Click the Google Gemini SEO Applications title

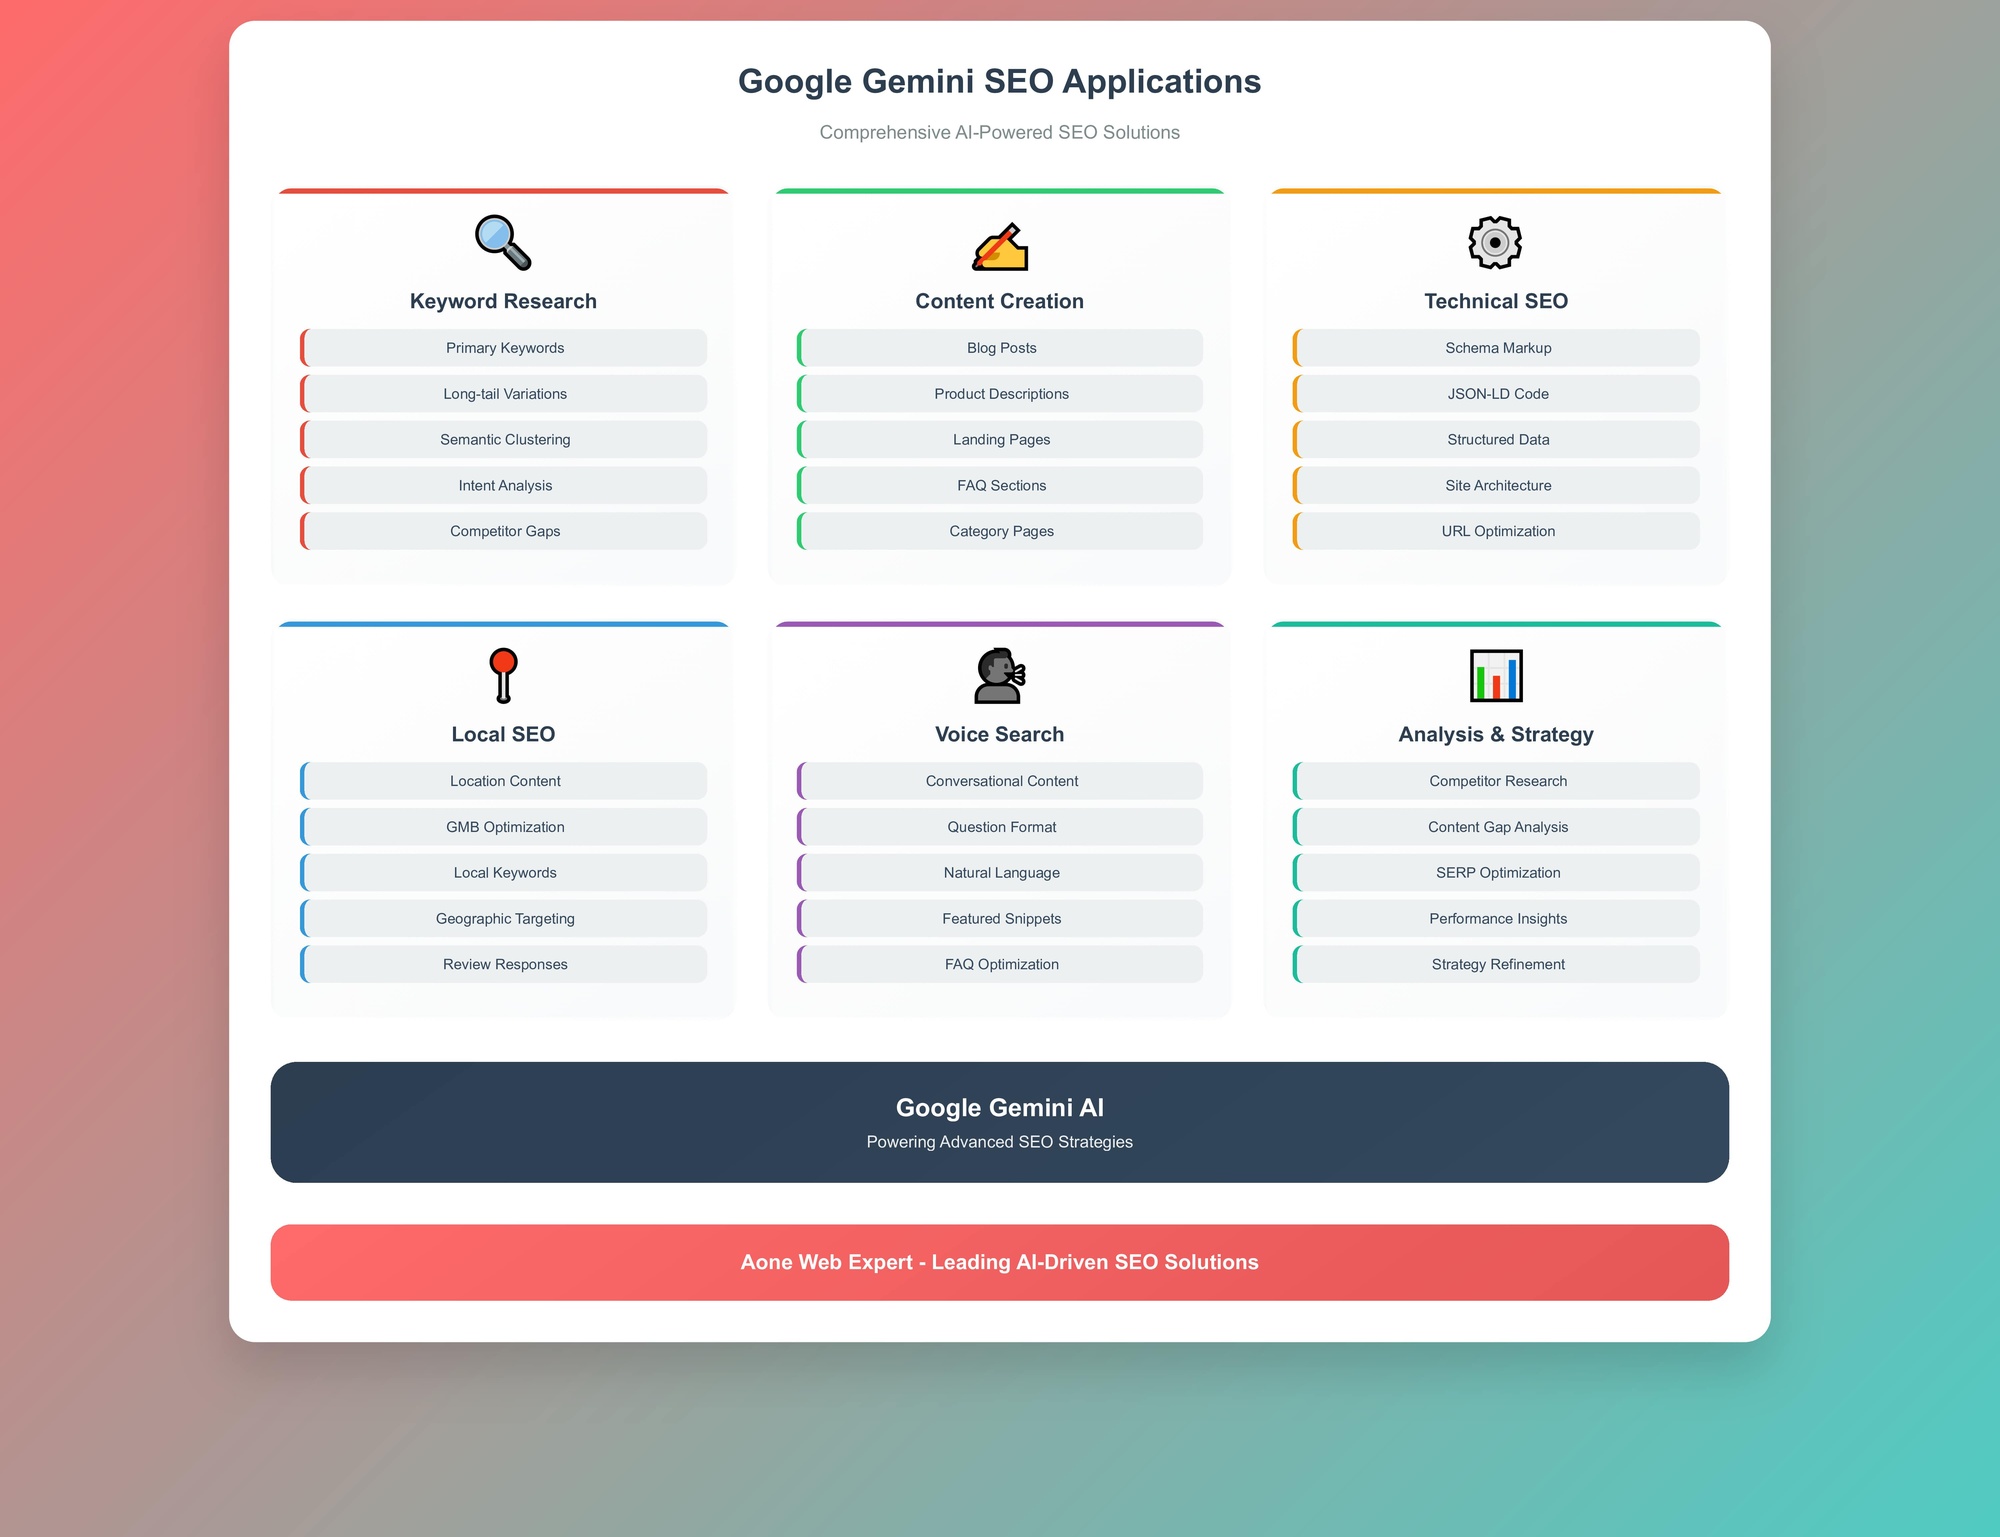[1000, 81]
